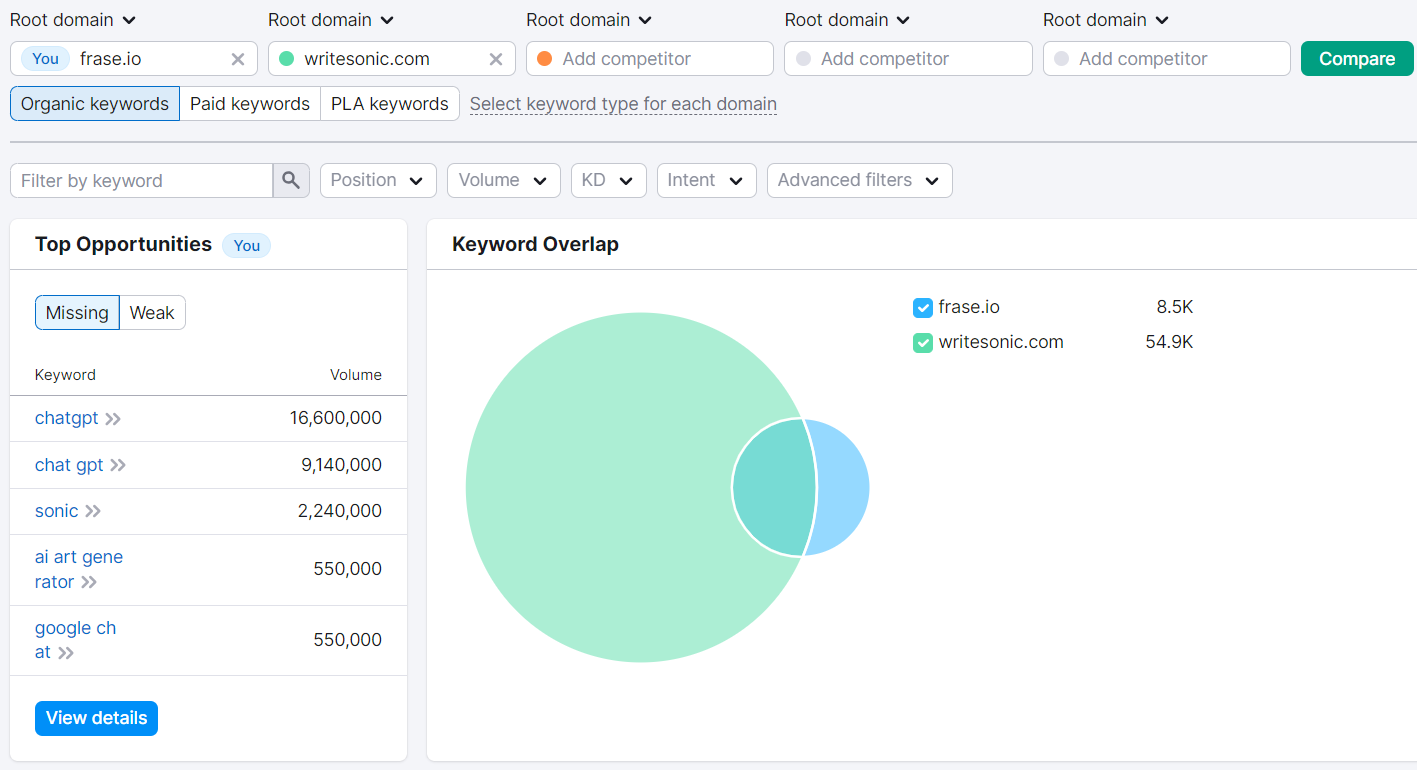The height and width of the screenshot is (770, 1417).
Task: Click the double chevron beside google chat
Action: 66,653
